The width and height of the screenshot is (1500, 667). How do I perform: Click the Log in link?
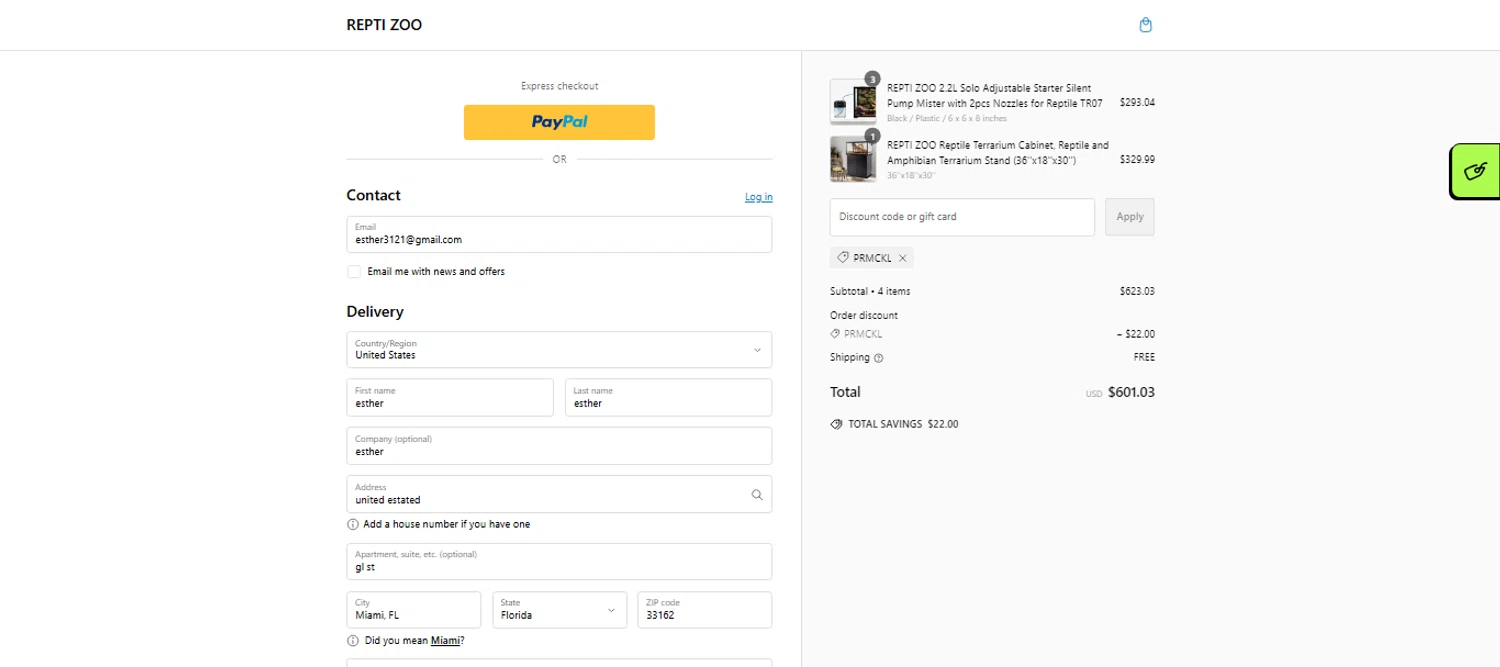pyautogui.click(x=758, y=197)
